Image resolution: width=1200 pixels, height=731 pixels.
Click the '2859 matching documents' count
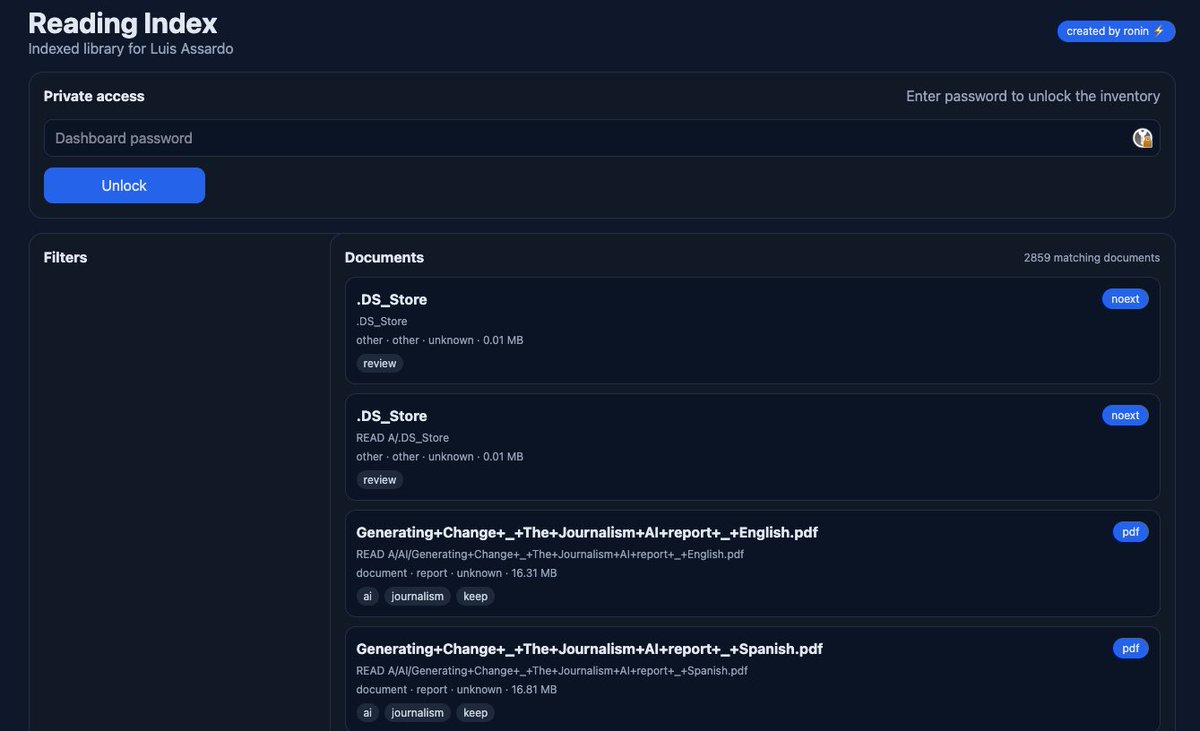pos(1092,257)
